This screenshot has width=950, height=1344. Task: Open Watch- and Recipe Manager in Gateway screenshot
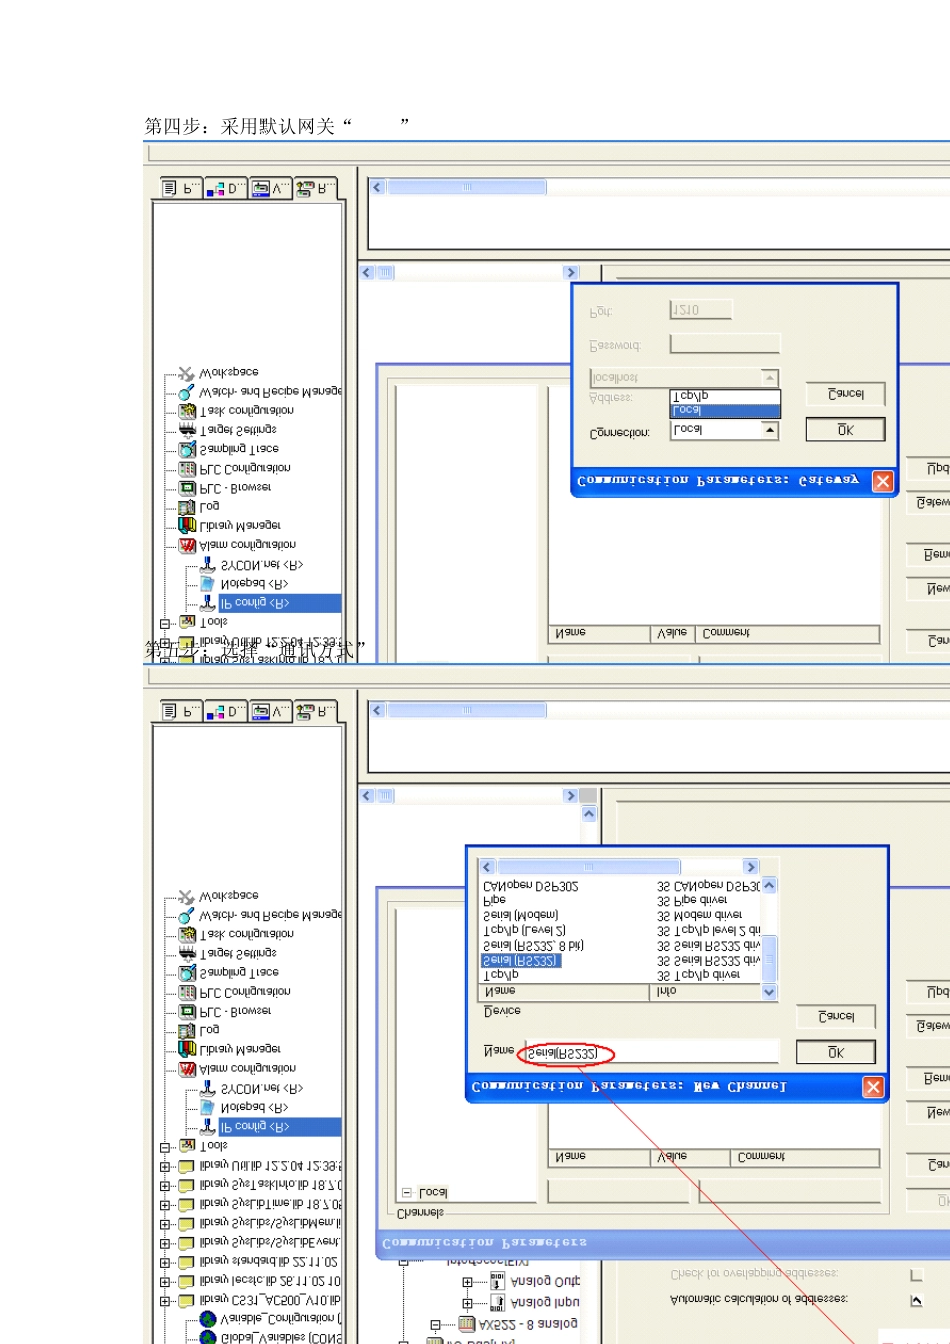coord(269,392)
